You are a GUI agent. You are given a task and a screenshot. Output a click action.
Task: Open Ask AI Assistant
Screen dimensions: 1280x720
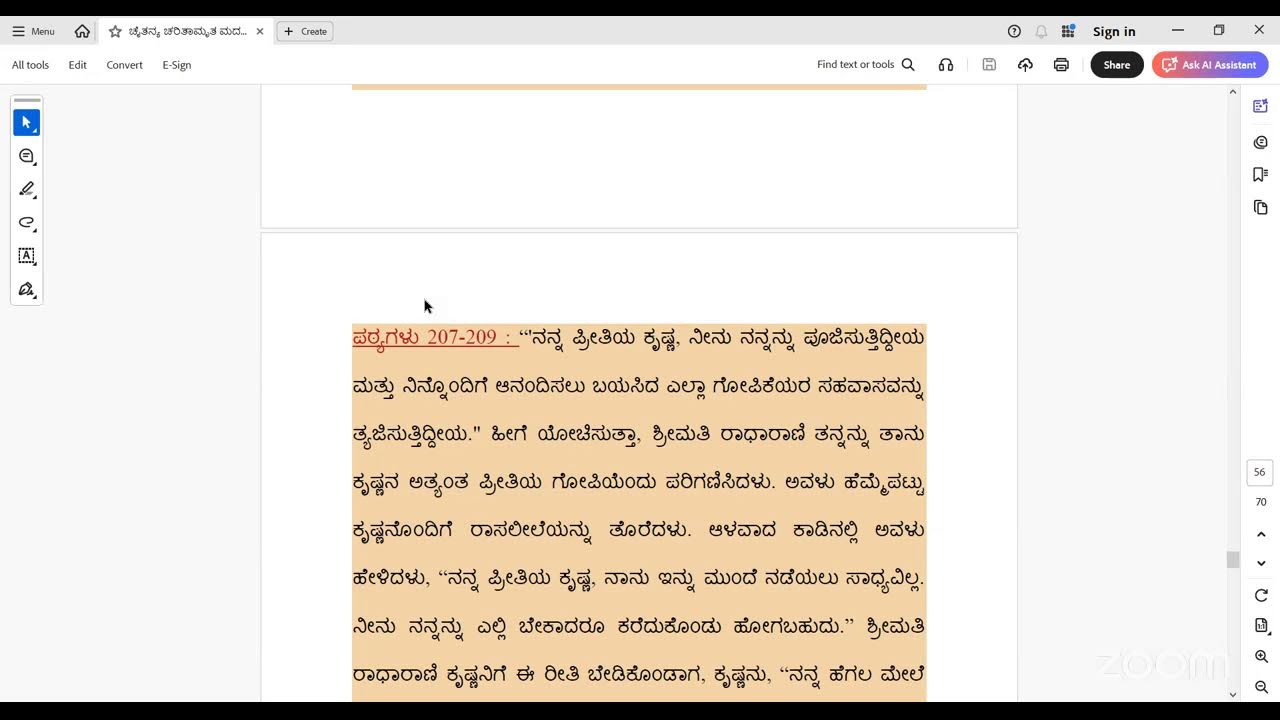(1210, 65)
